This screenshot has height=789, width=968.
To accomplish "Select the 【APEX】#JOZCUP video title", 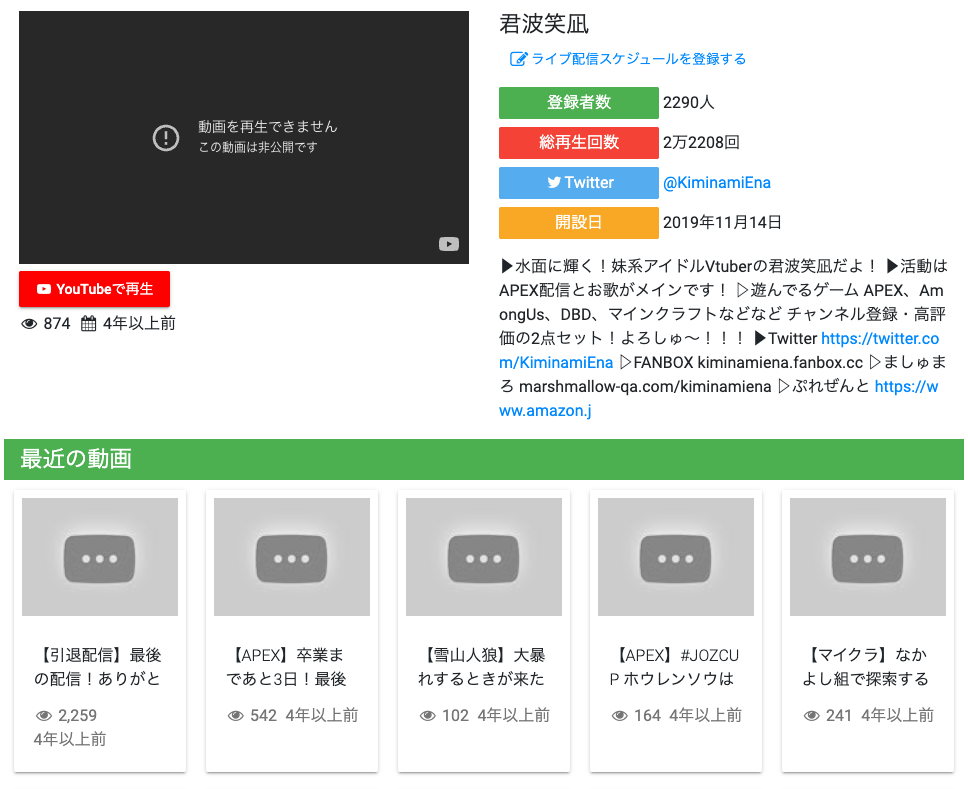I will pyautogui.click(x=676, y=667).
